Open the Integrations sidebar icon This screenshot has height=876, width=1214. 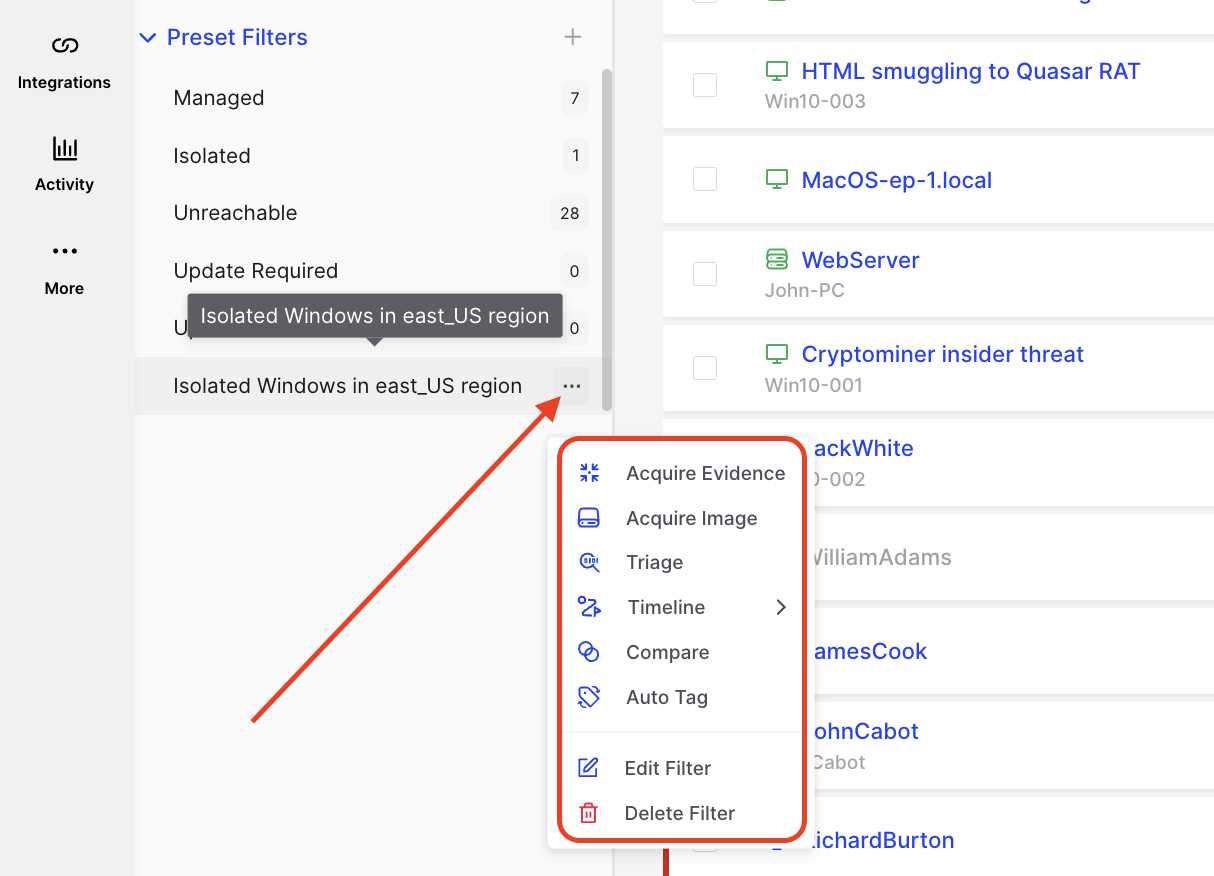coord(64,46)
